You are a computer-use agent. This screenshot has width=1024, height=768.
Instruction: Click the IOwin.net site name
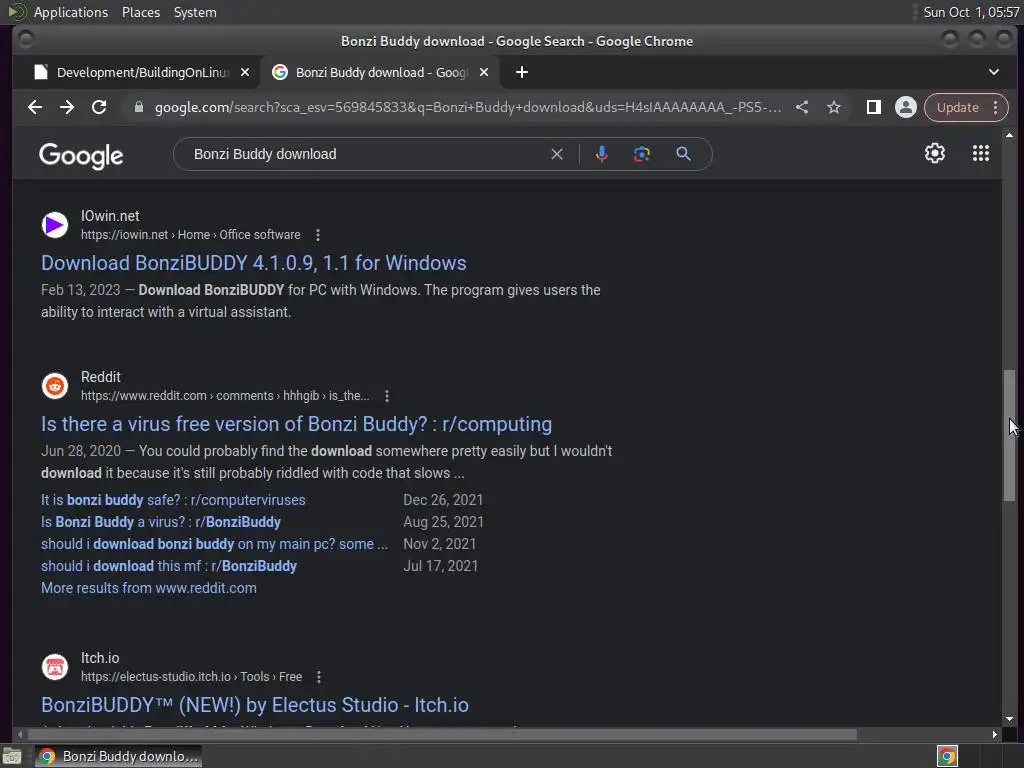110,216
